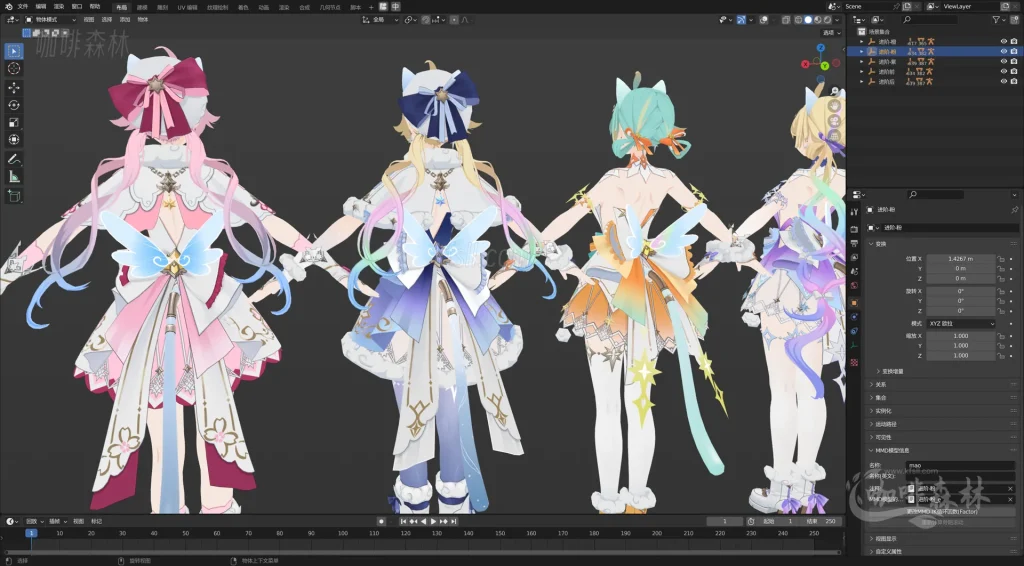Expand the highlighted armature in outliner
This screenshot has height=566, width=1024.
862,52
